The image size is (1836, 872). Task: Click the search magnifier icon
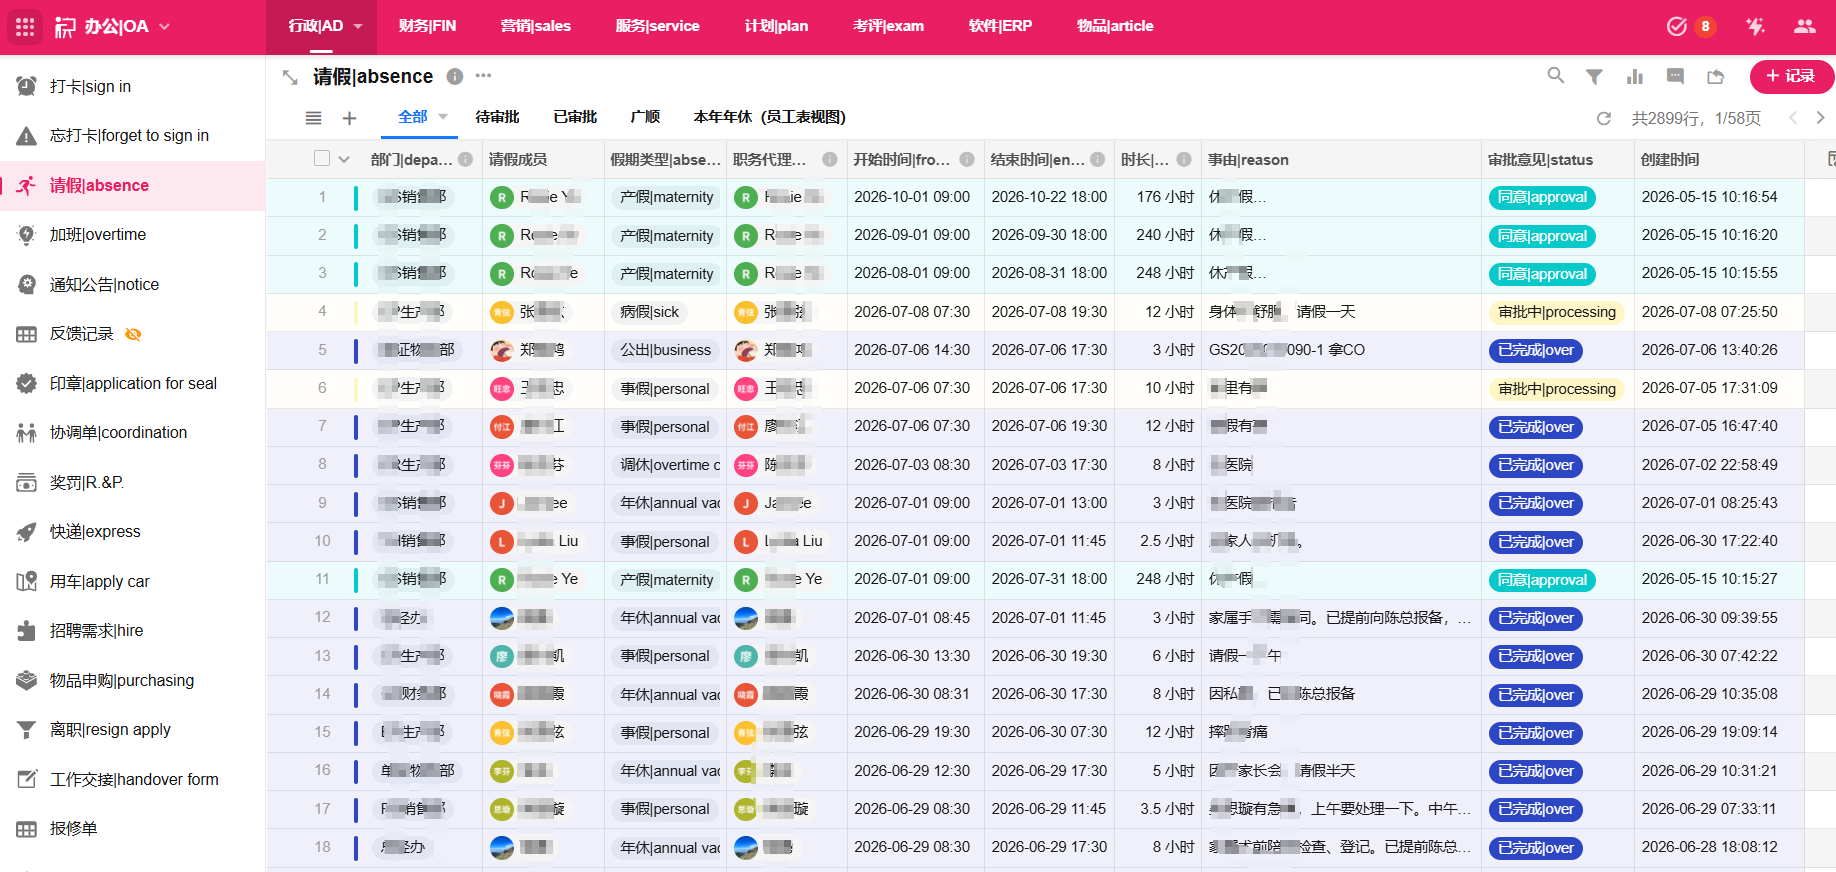[1556, 76]
